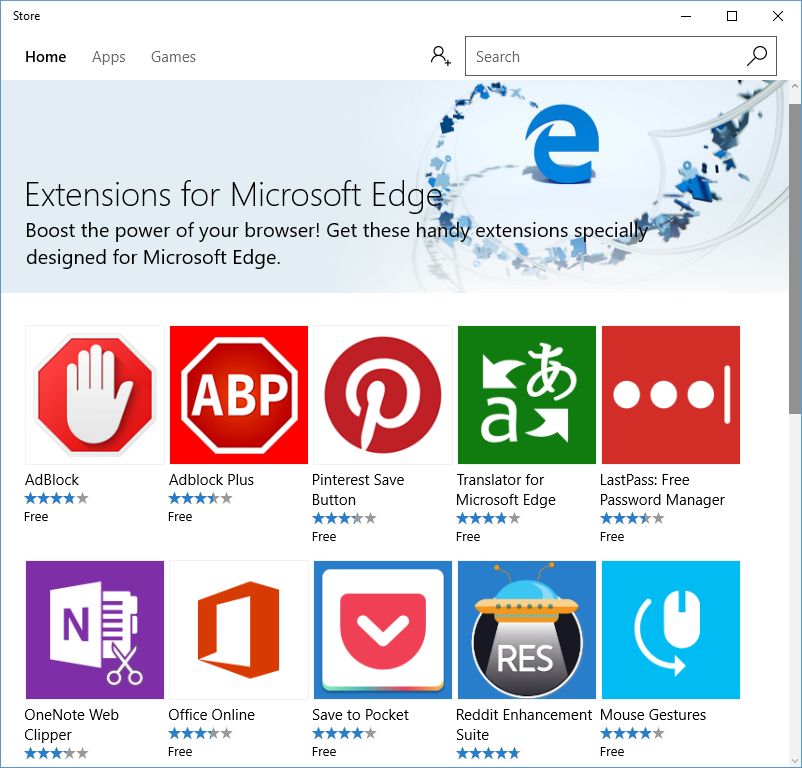802x768 pixels.
Task: Switch to the Games tab
Action: pos(173,57)
